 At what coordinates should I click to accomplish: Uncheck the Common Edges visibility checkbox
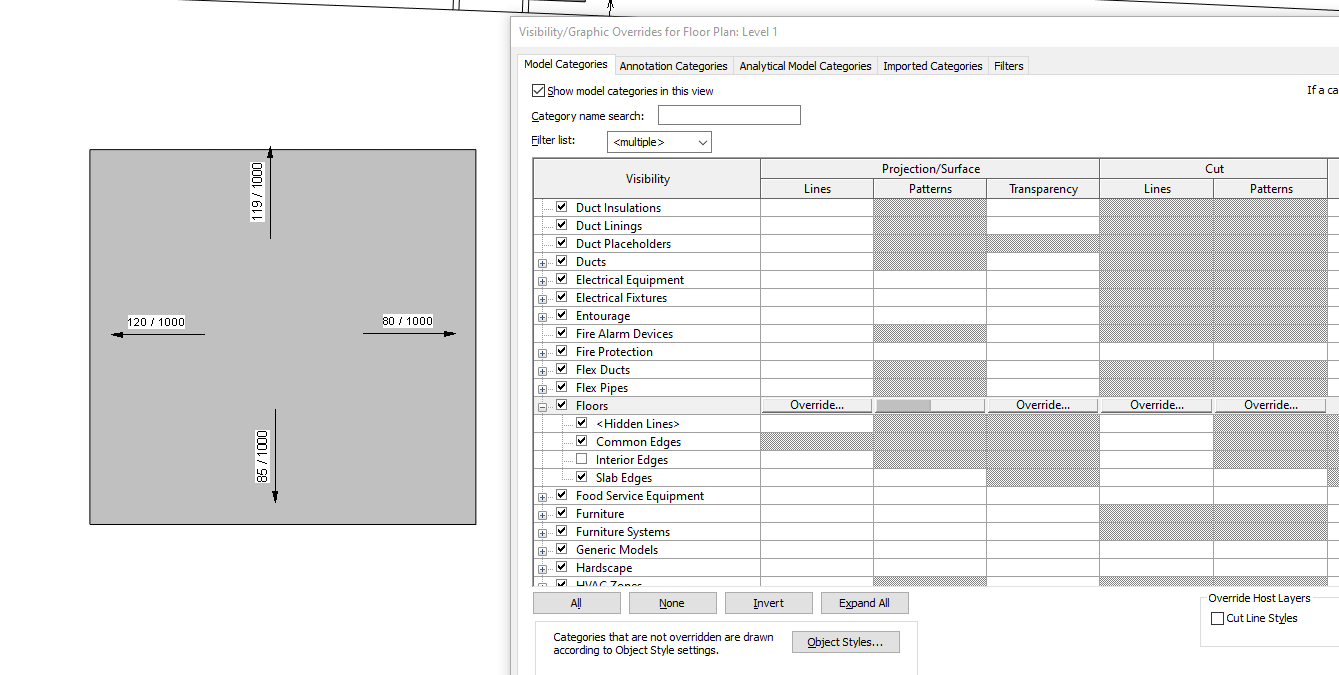click(x=582, y=441)
